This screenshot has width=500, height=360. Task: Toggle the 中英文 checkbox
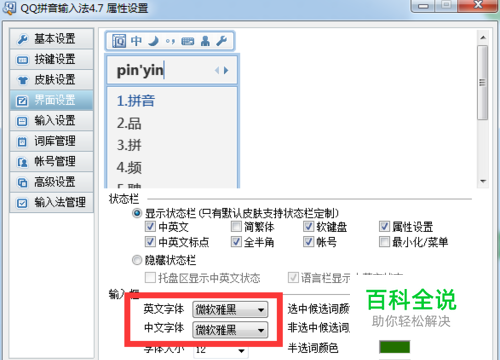(x=150, y=227)
